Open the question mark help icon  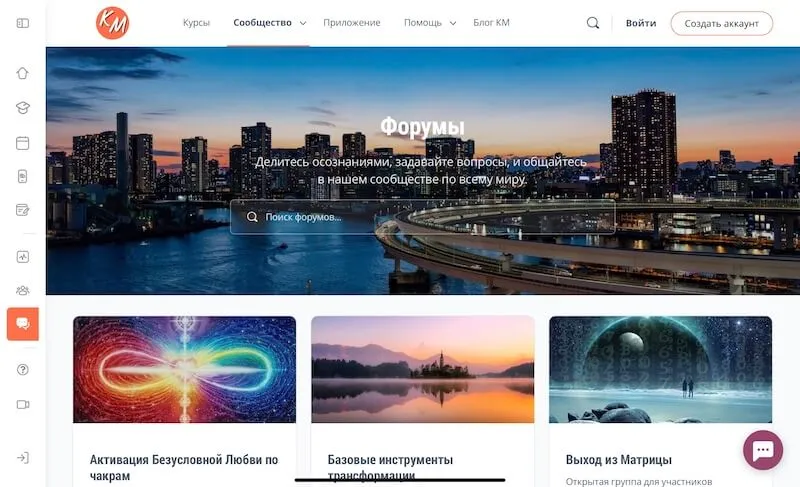[22, 370]
